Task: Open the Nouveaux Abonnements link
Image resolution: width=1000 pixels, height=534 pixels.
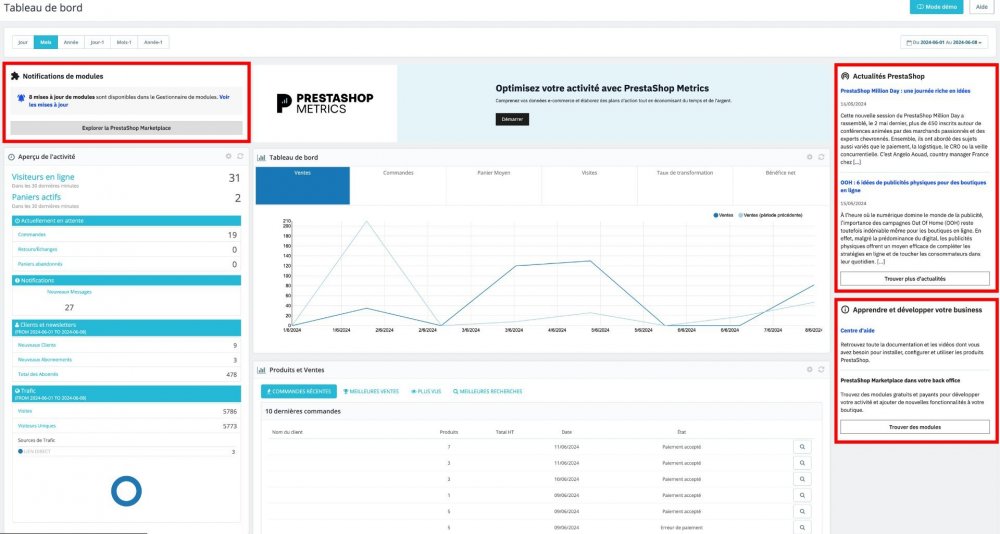Action: point(45,359)
